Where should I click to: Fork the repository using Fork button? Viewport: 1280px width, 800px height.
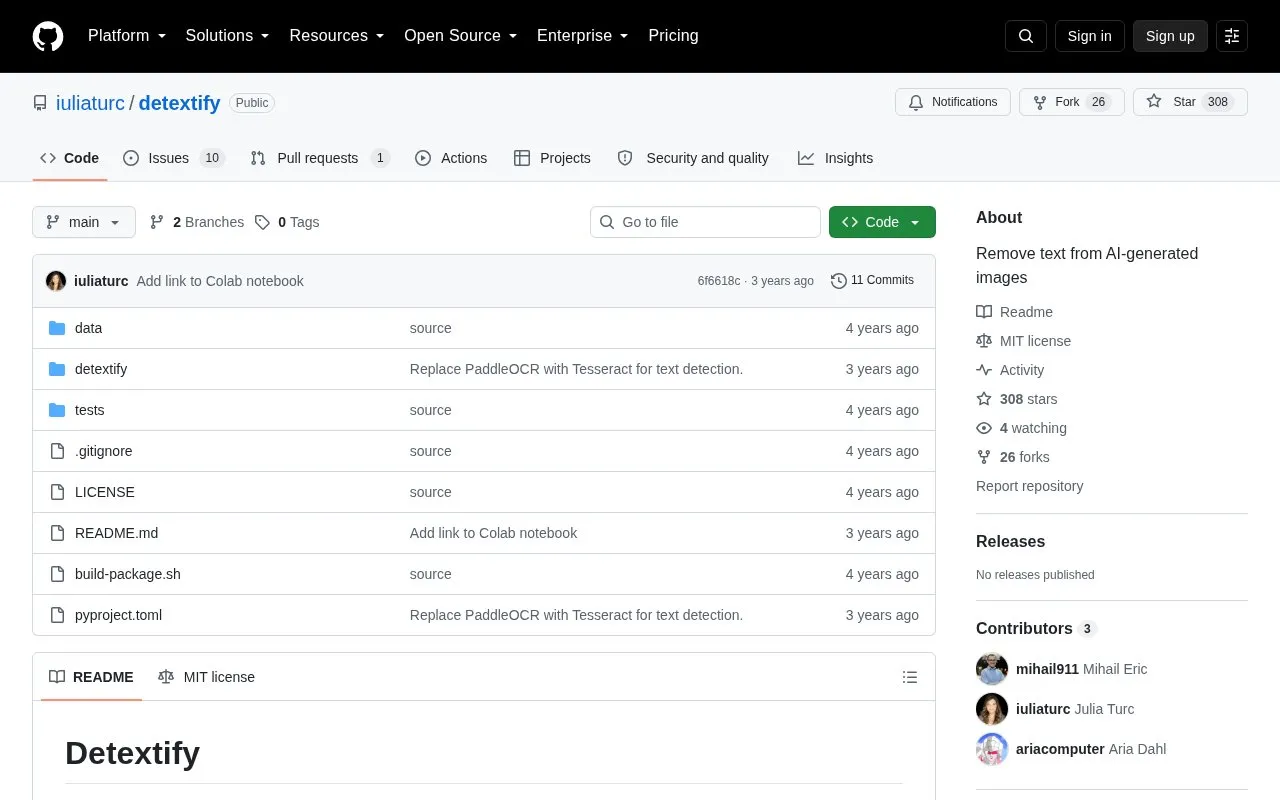click(1072, 102)
